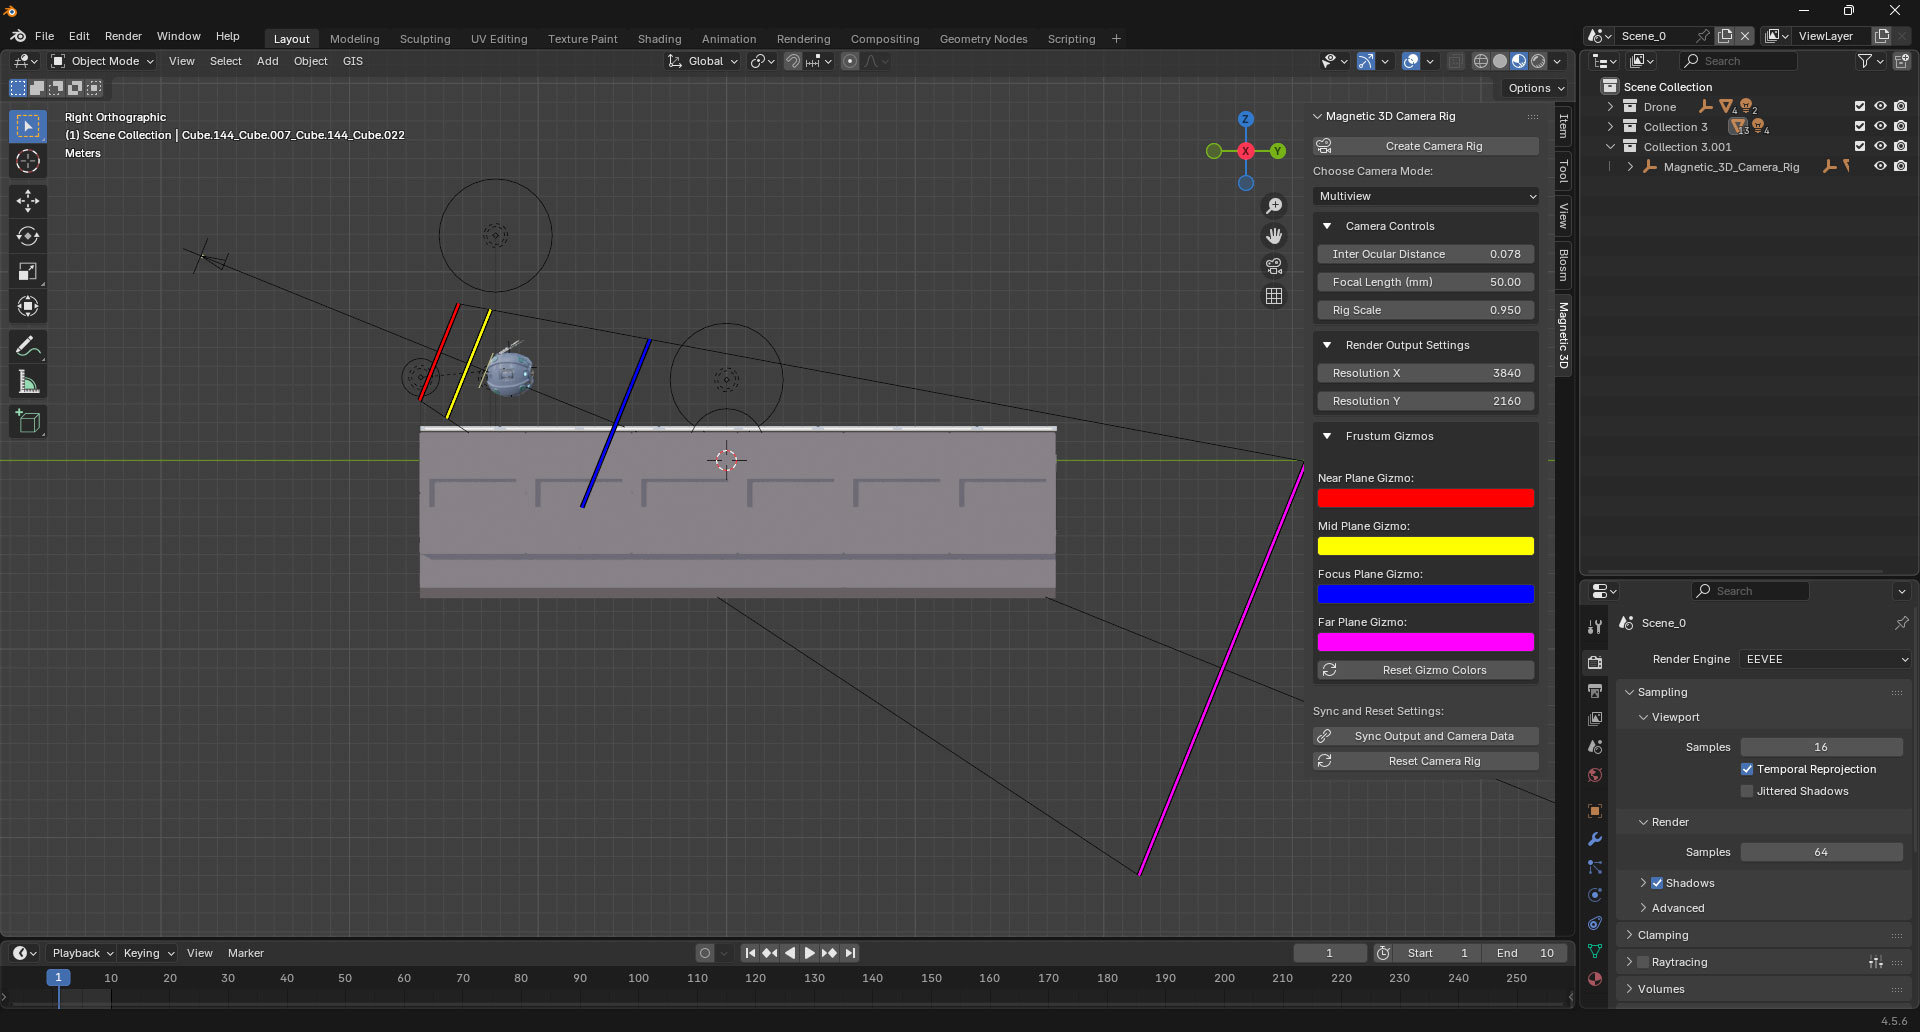Open the View Layer properties tab icon

tap(1595, 719)
